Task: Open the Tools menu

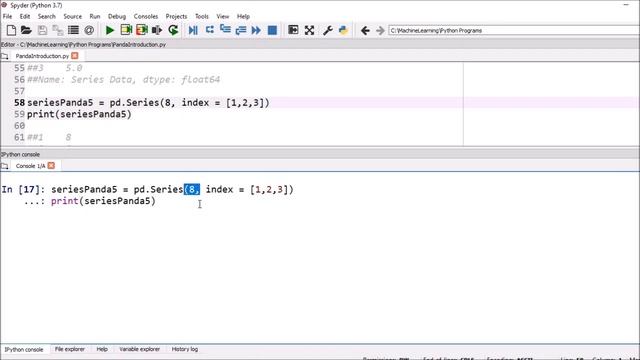Action: point(202,16)
